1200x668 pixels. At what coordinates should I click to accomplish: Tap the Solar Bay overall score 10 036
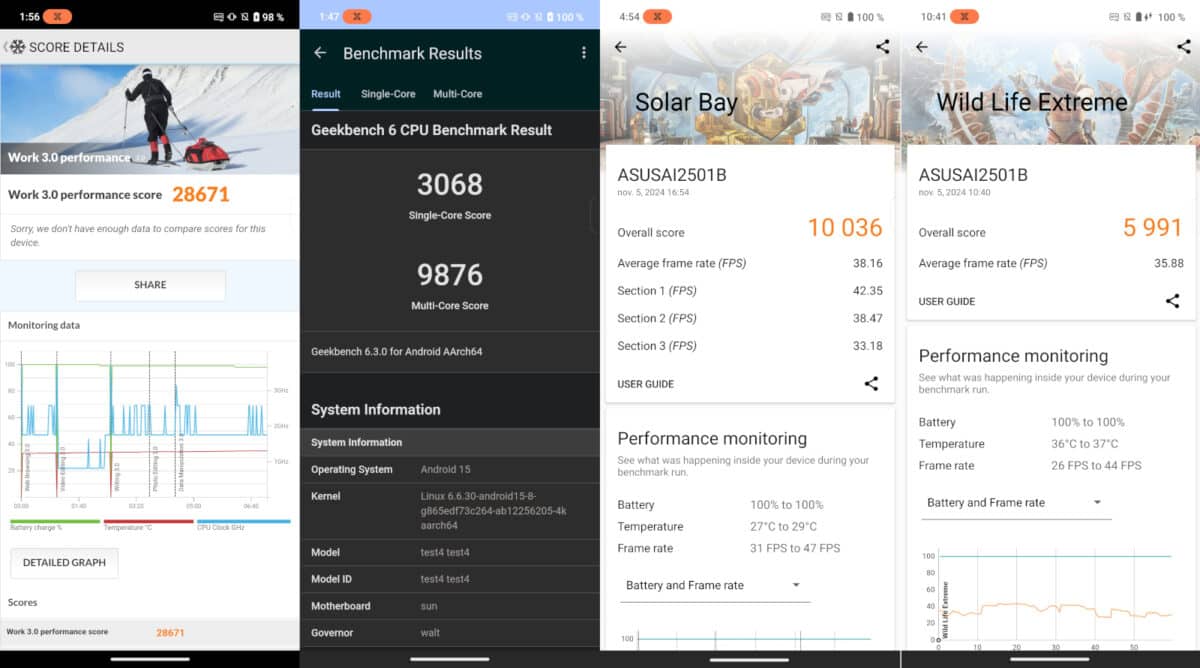tap(845, 228)
